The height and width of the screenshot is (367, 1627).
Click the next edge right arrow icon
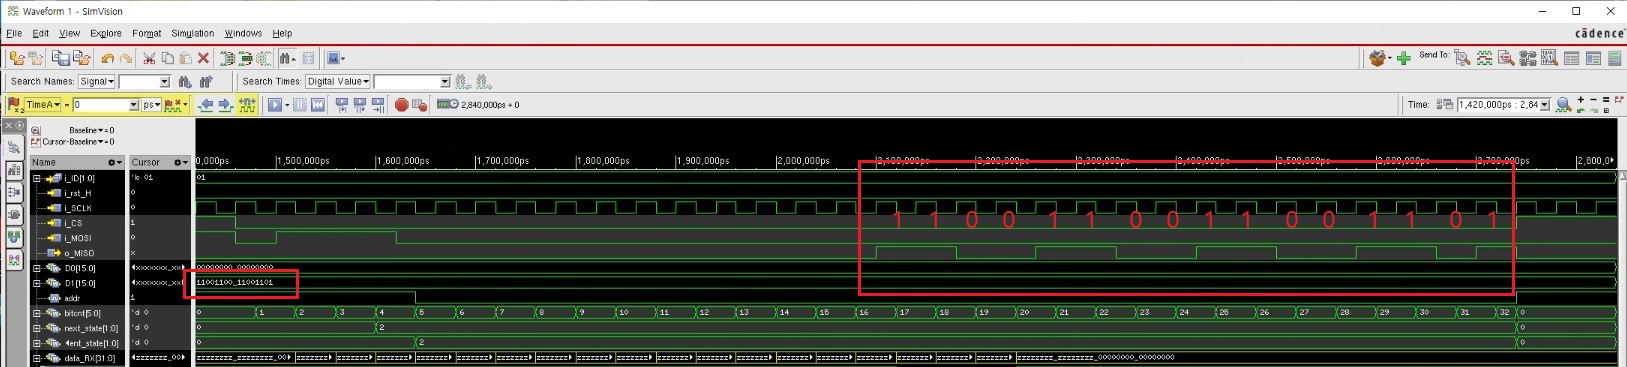(x=225, y=104)
